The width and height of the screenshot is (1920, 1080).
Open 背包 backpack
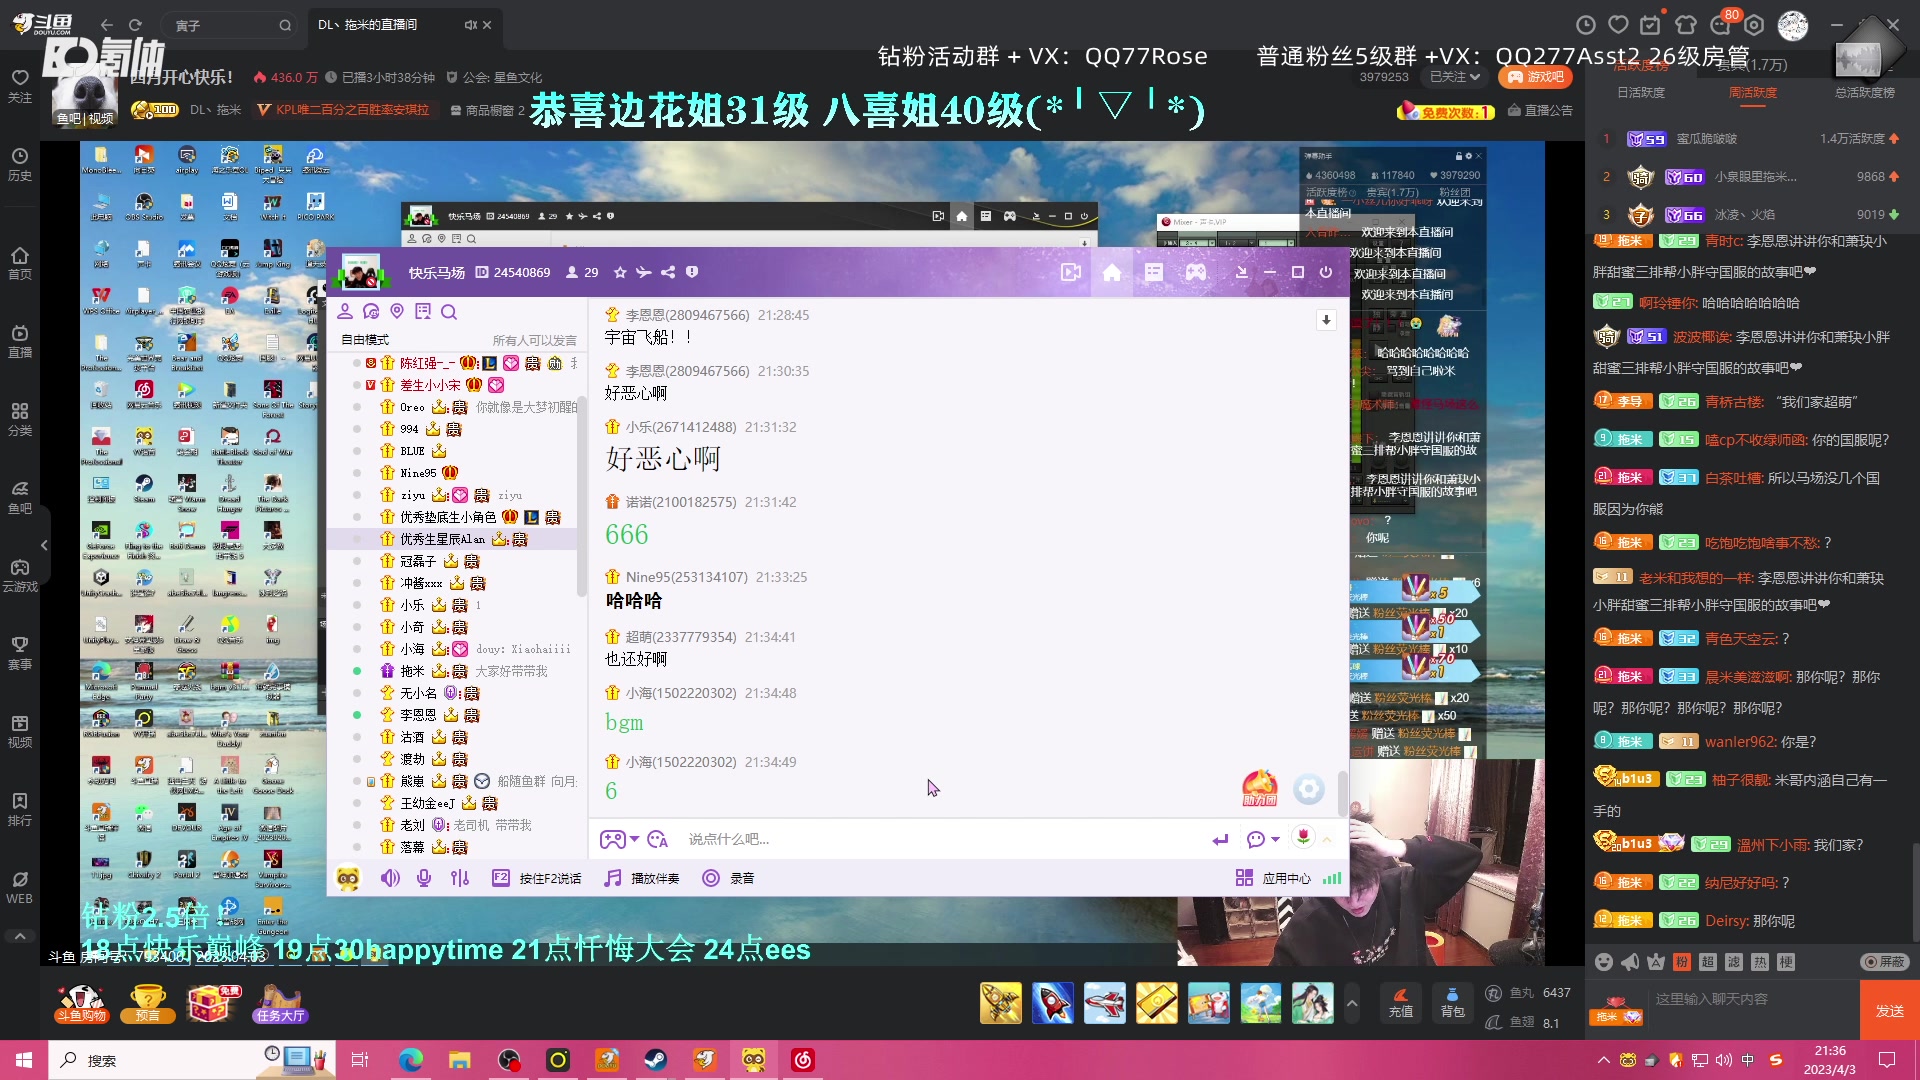pyautogui.click(x=1452, y=1003)
